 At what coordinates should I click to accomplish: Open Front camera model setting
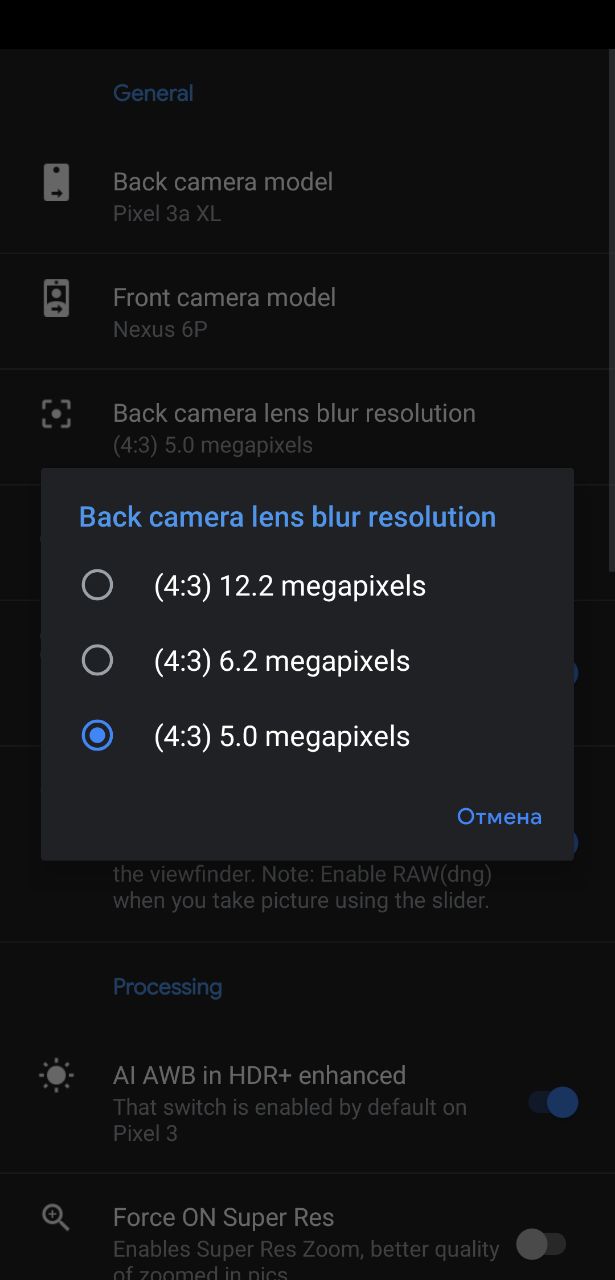pos(307,312)
